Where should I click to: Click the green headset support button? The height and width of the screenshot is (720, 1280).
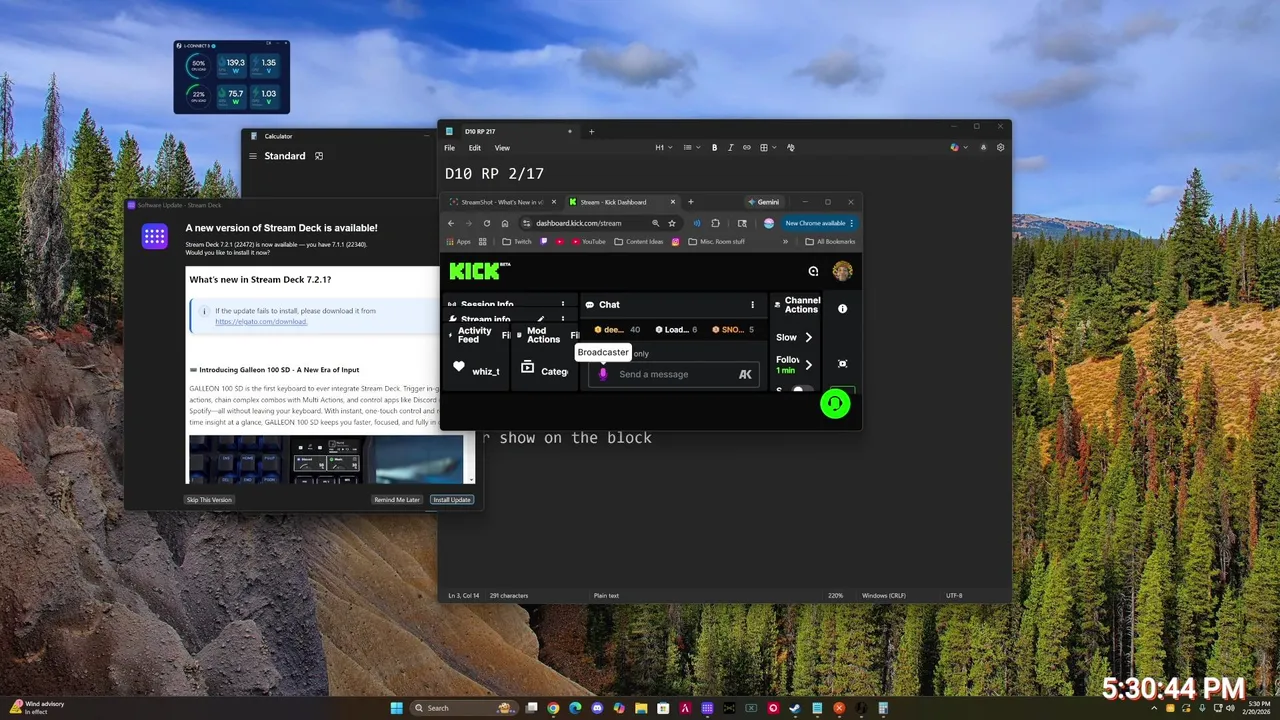(x=835, y=403)
